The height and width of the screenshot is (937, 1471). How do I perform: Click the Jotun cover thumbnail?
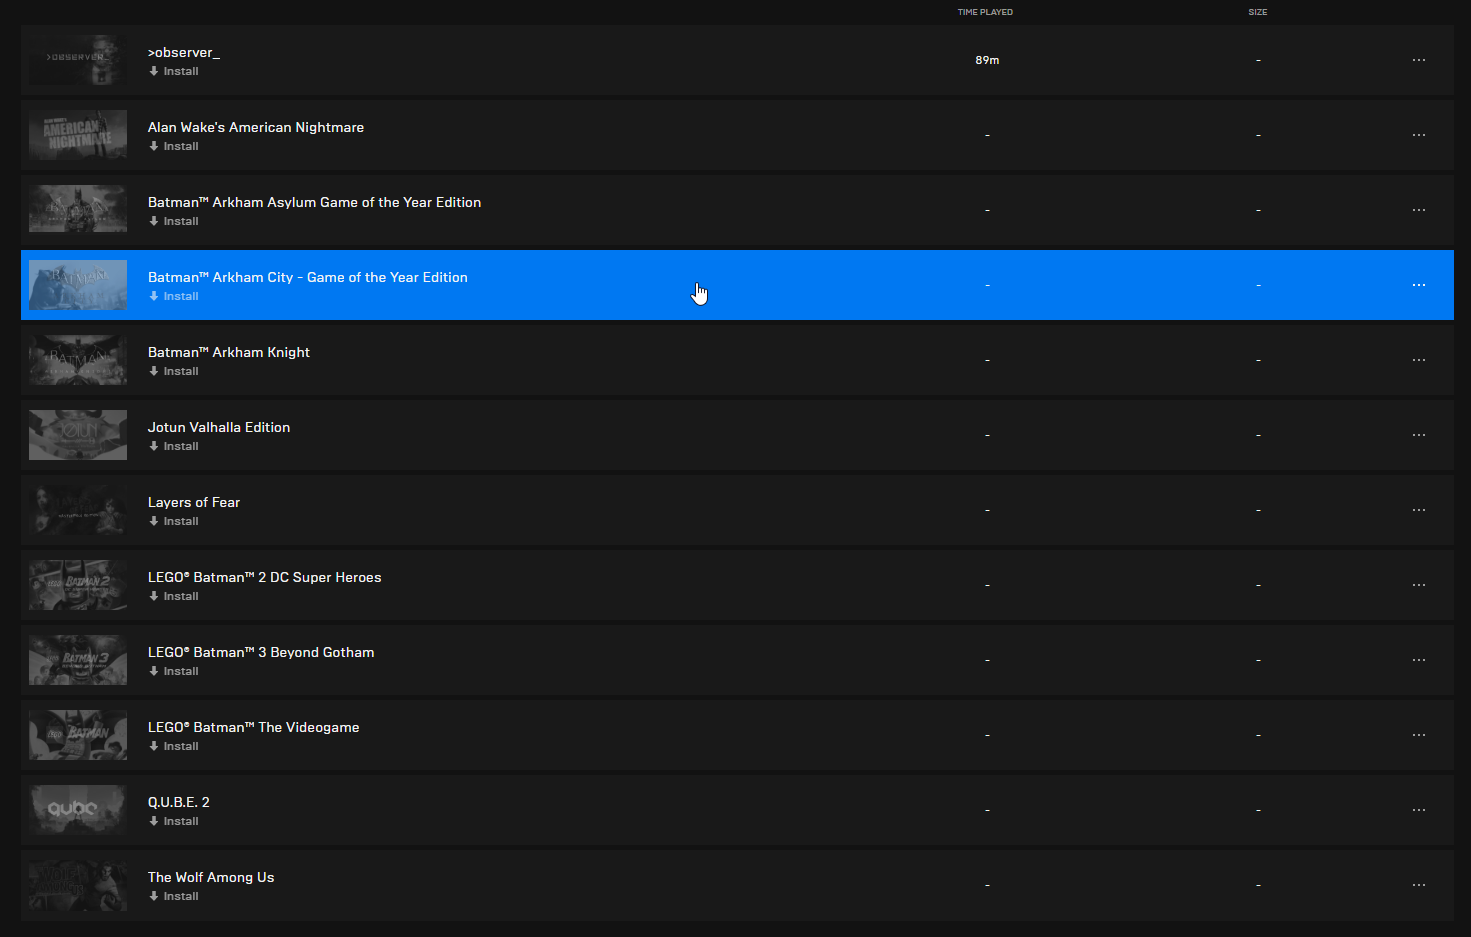(78, 435)
